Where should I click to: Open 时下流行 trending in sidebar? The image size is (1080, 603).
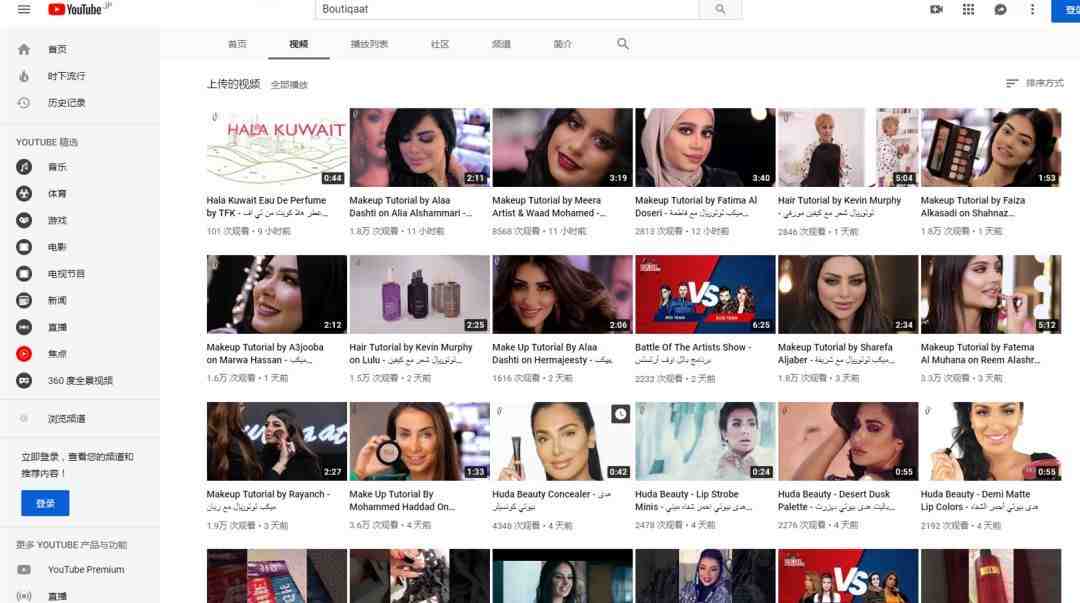(66, 76)
